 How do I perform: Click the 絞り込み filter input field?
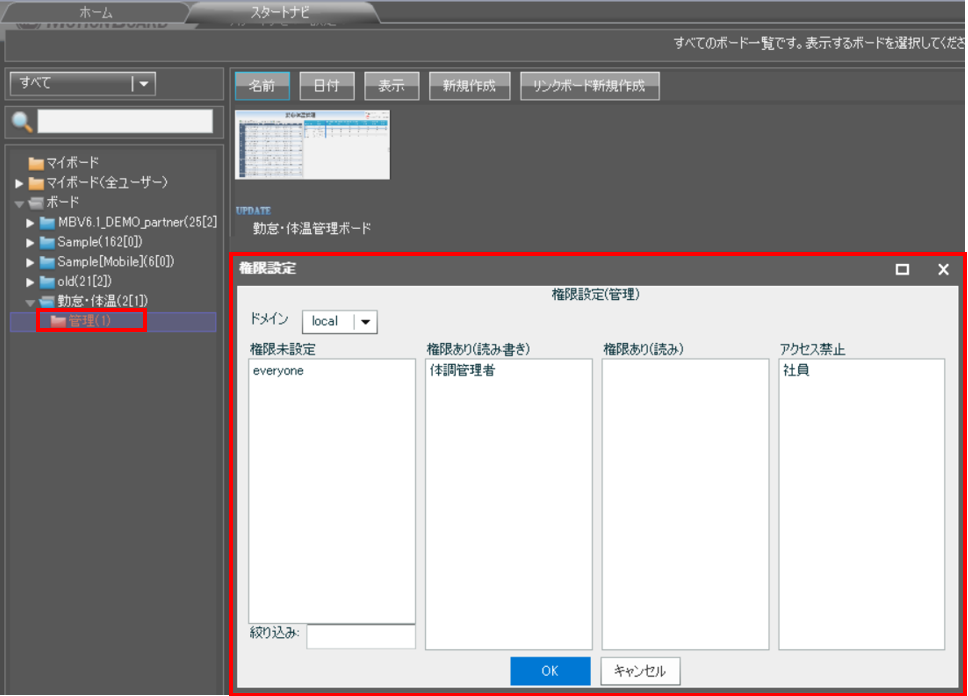point(360,636)
